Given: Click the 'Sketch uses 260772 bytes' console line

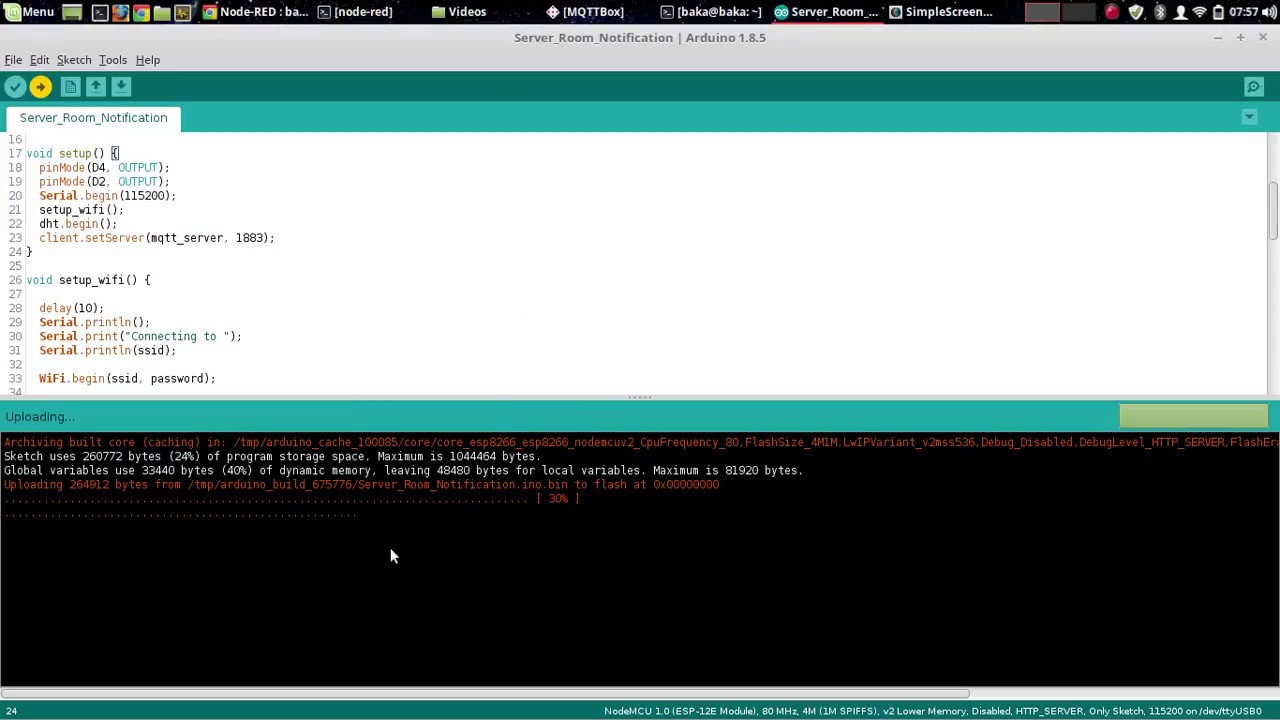Looking at the screenshot, I should point(272,456).
